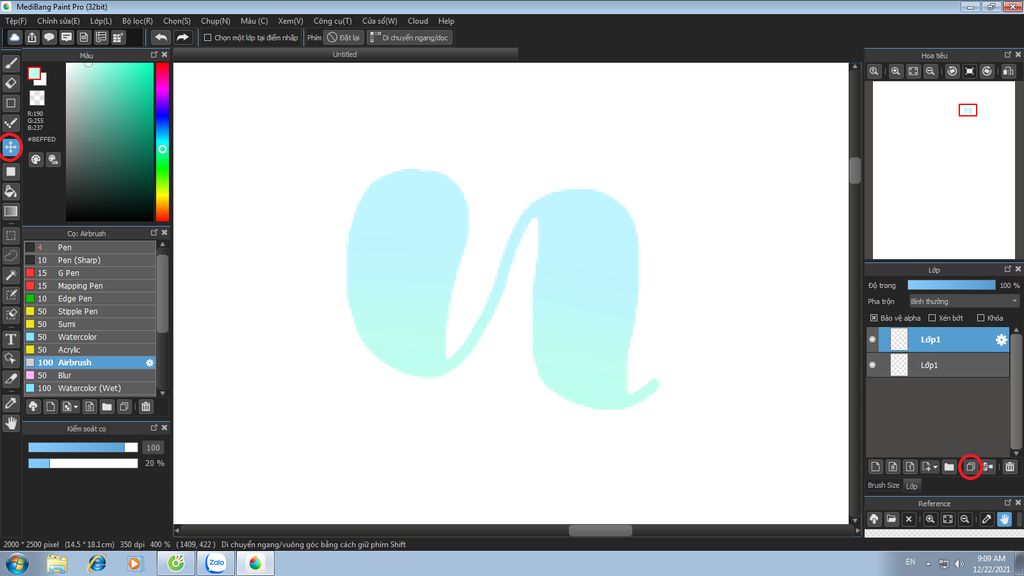
Task: Click the Redo arrow
Action: [182, 37]
